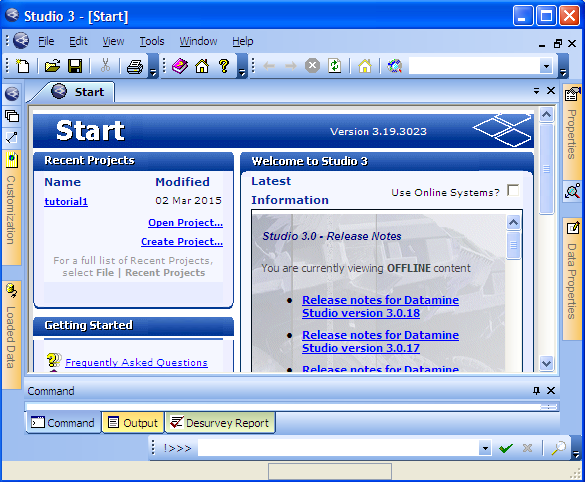The image size is (585, 482).
Task: Click the browser Back arrow
Action: click(269, 66)
